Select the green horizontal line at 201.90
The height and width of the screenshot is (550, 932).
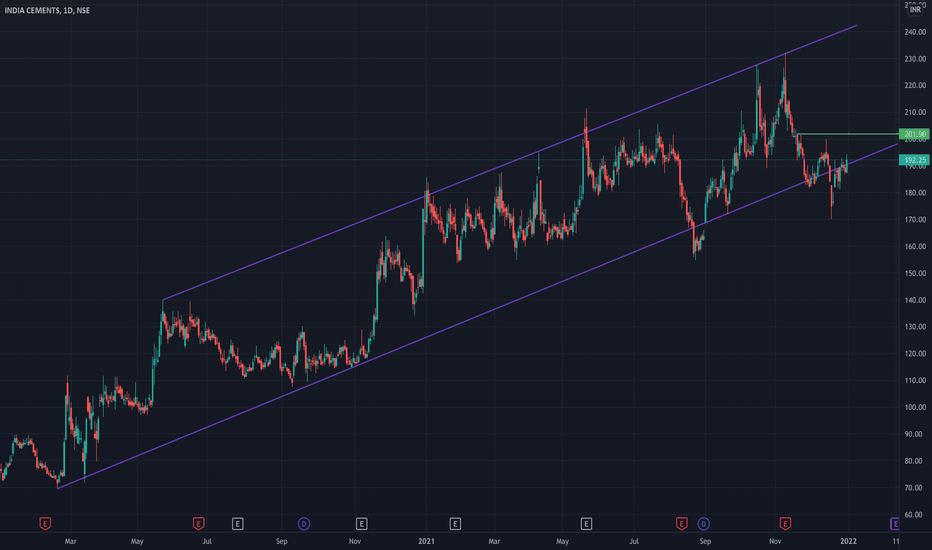[x=848, y=134]
